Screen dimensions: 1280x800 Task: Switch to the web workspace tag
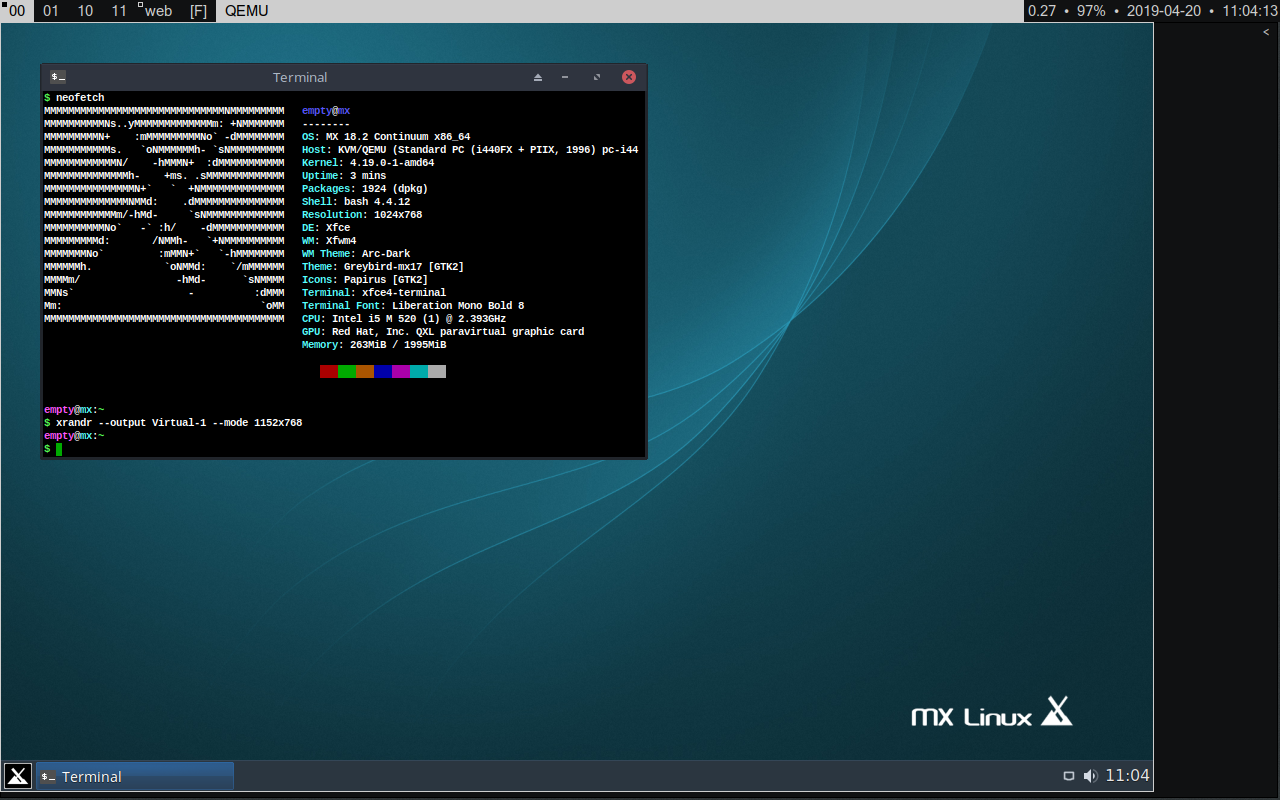pyautogui.click(x=158, y=11)
